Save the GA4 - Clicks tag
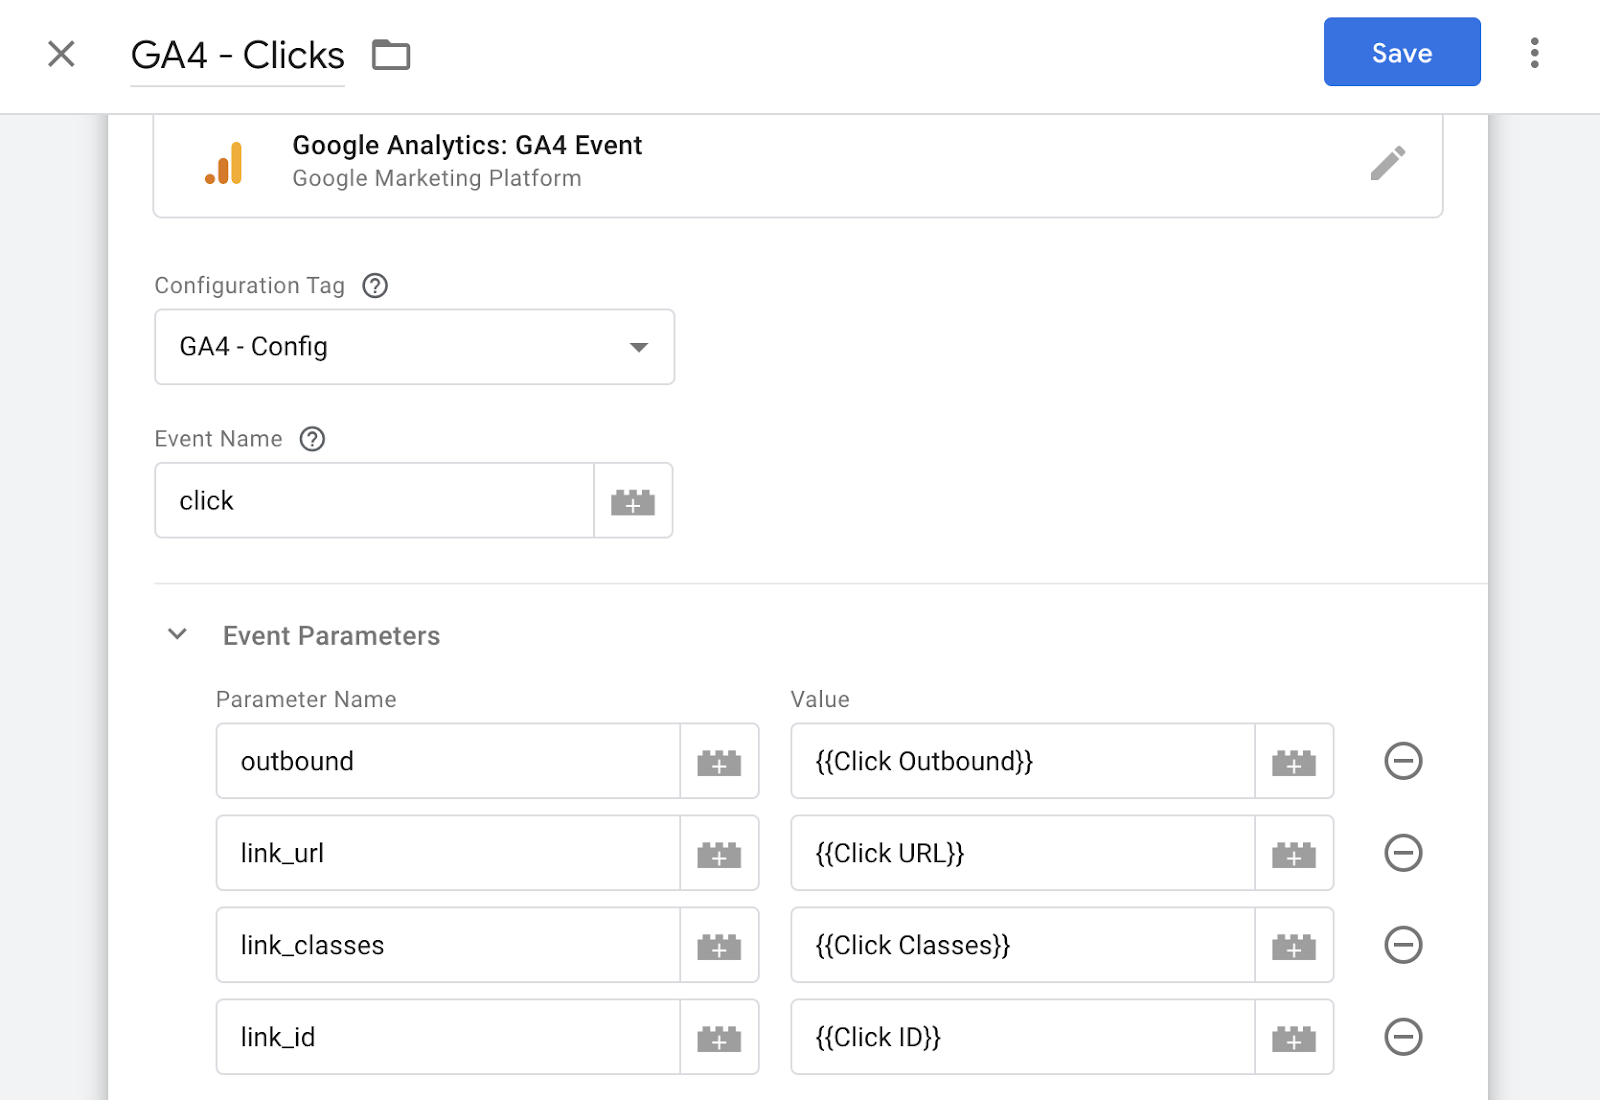 click(1401, 52)
